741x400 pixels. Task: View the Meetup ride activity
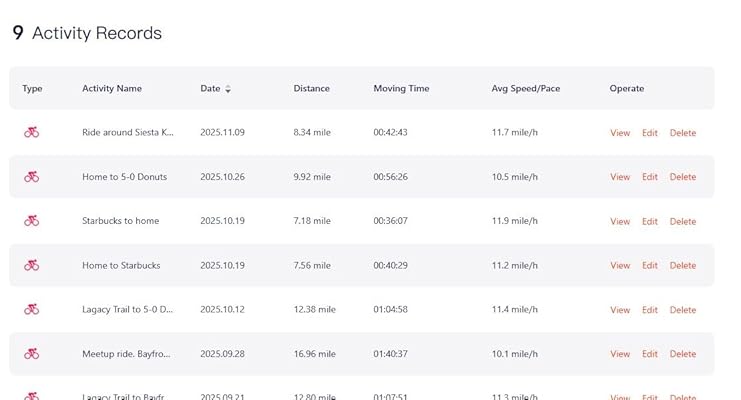tap(620, 354)
